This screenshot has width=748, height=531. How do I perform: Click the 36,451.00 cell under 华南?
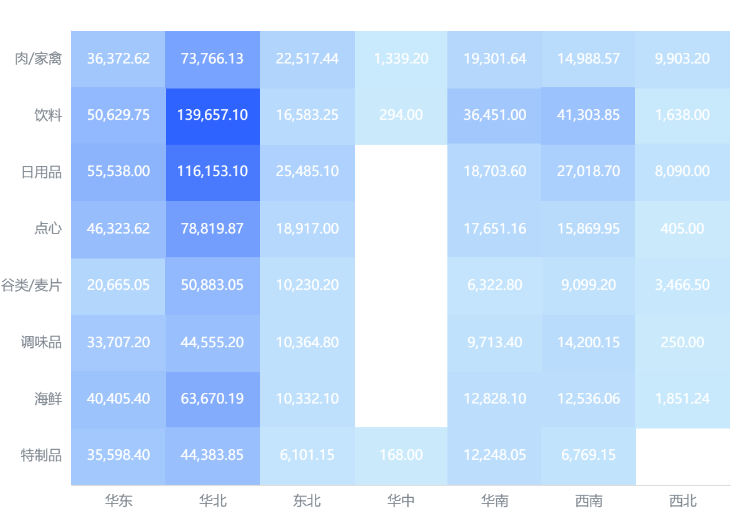pyautogui.click(x=495, y=116)
